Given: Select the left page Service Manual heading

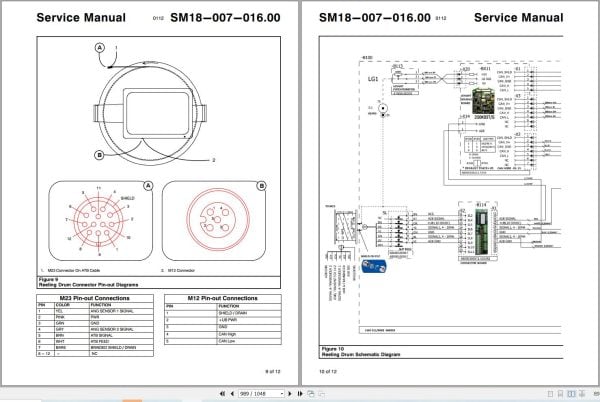Looking at the screenshot, I should 81,18.
